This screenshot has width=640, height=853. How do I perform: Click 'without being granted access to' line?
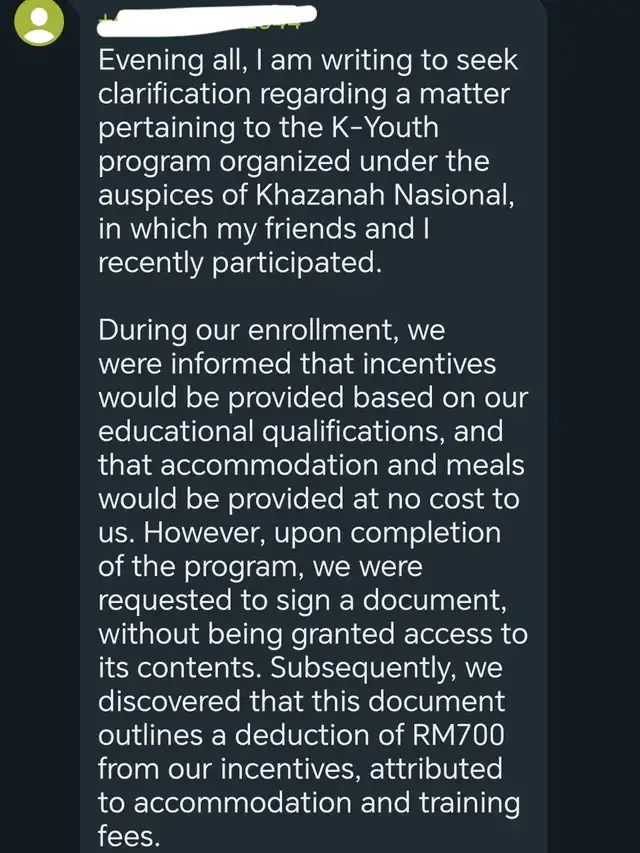tap(313, 634)
